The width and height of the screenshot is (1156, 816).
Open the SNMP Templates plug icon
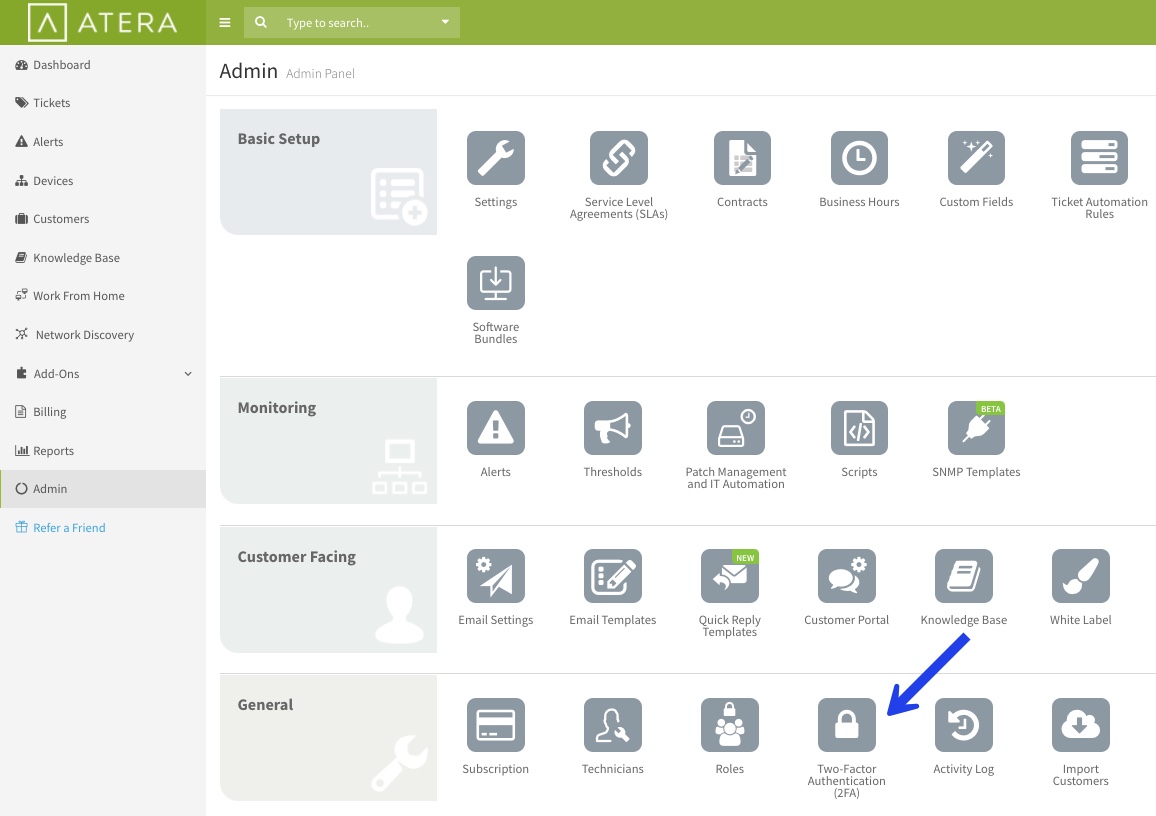pyautogui.click(x=976, y=428)
